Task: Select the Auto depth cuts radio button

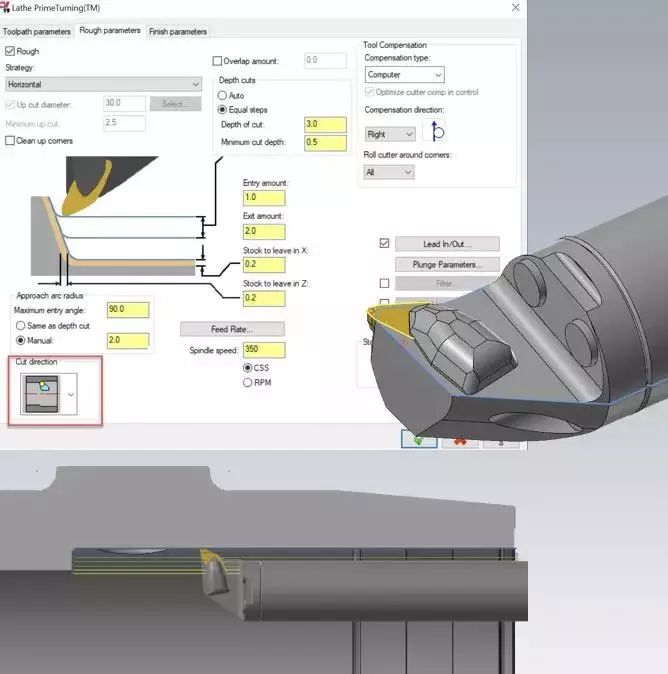Action: tap(223, 95)
